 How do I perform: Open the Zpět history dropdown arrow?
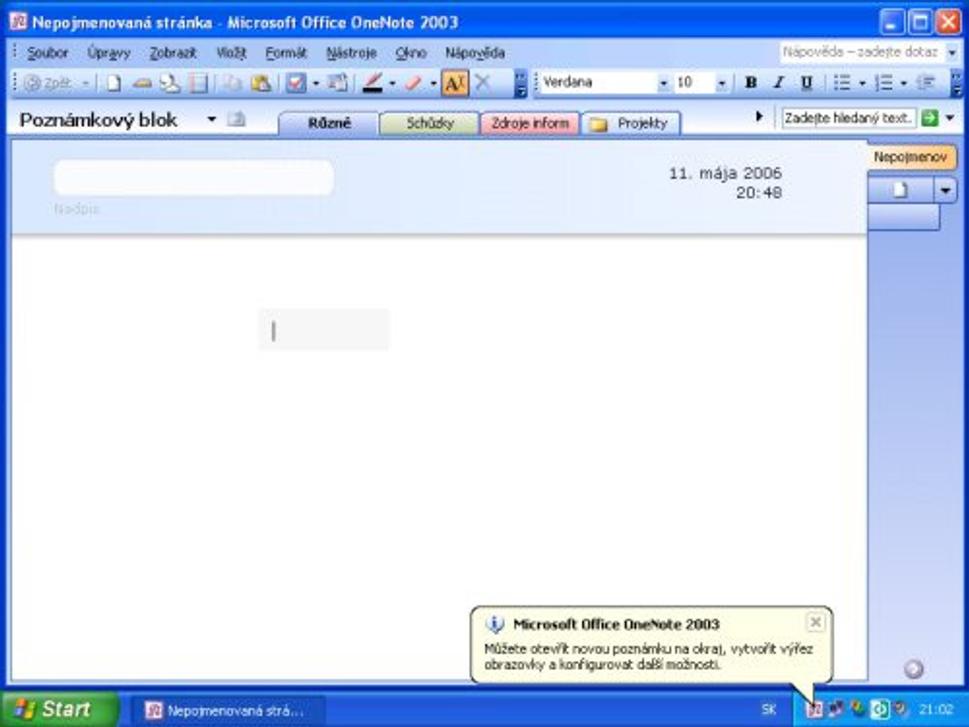(x=86, y=83)
